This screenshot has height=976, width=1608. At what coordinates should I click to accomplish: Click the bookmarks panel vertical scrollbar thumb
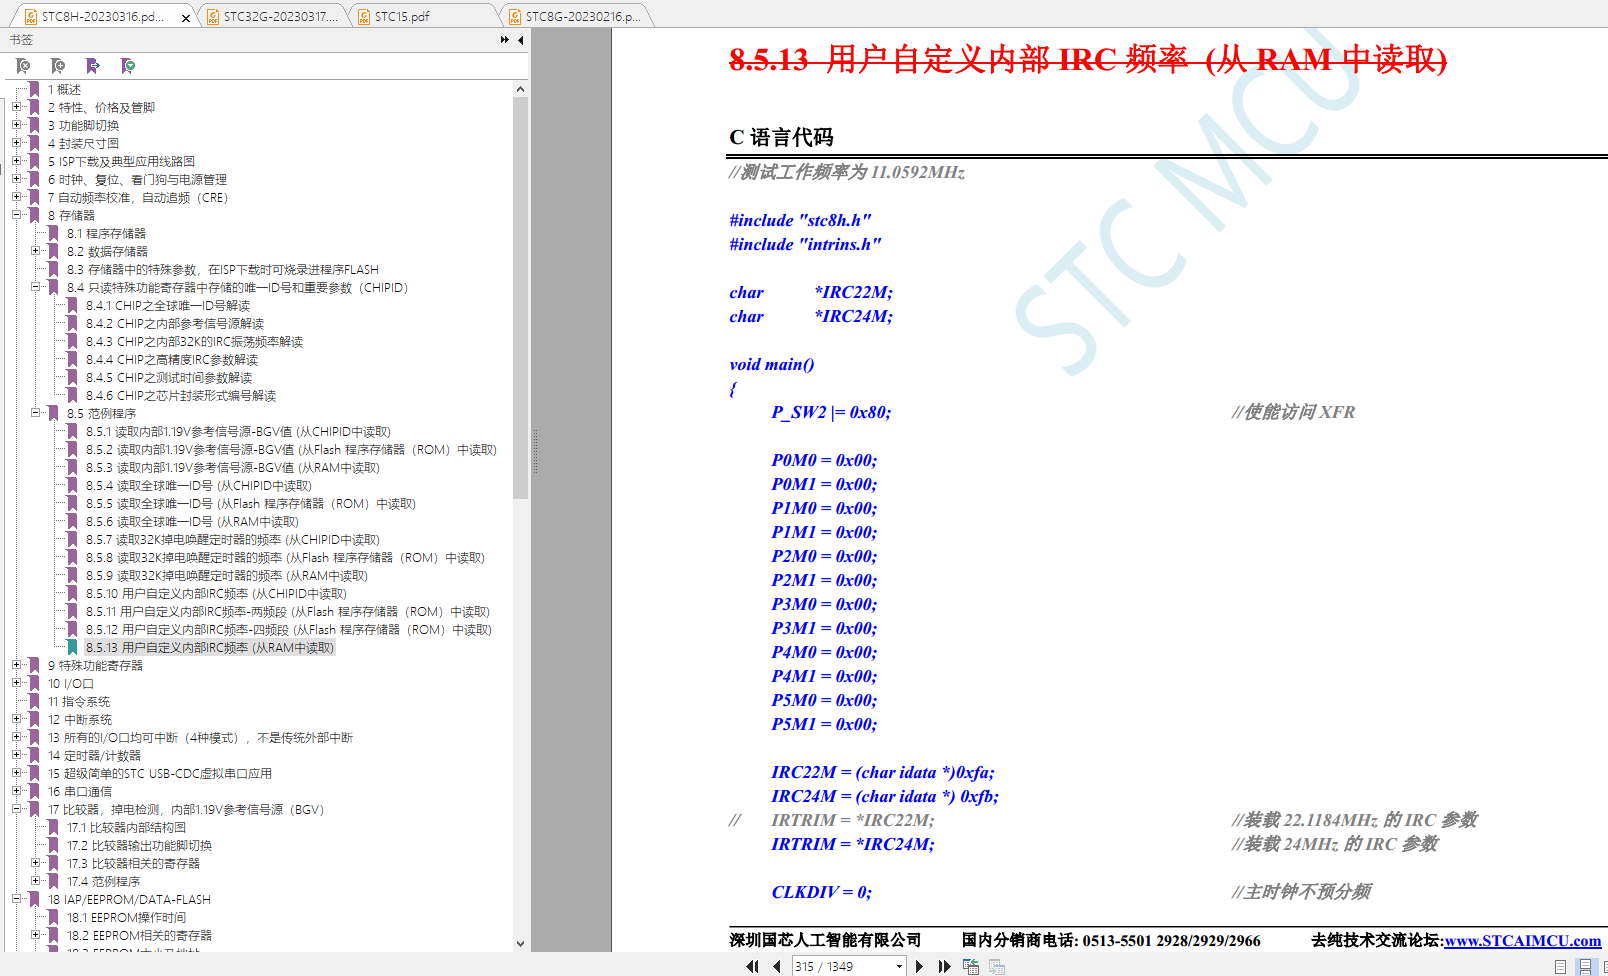coord(520,298)
